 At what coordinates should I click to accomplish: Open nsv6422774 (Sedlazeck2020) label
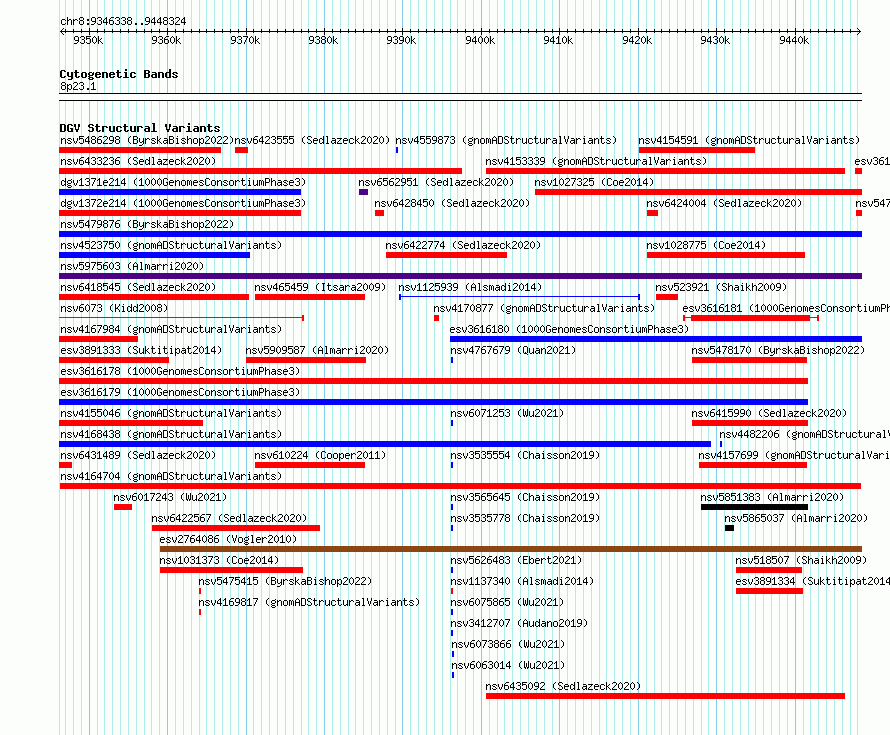(x=463, y=245)
